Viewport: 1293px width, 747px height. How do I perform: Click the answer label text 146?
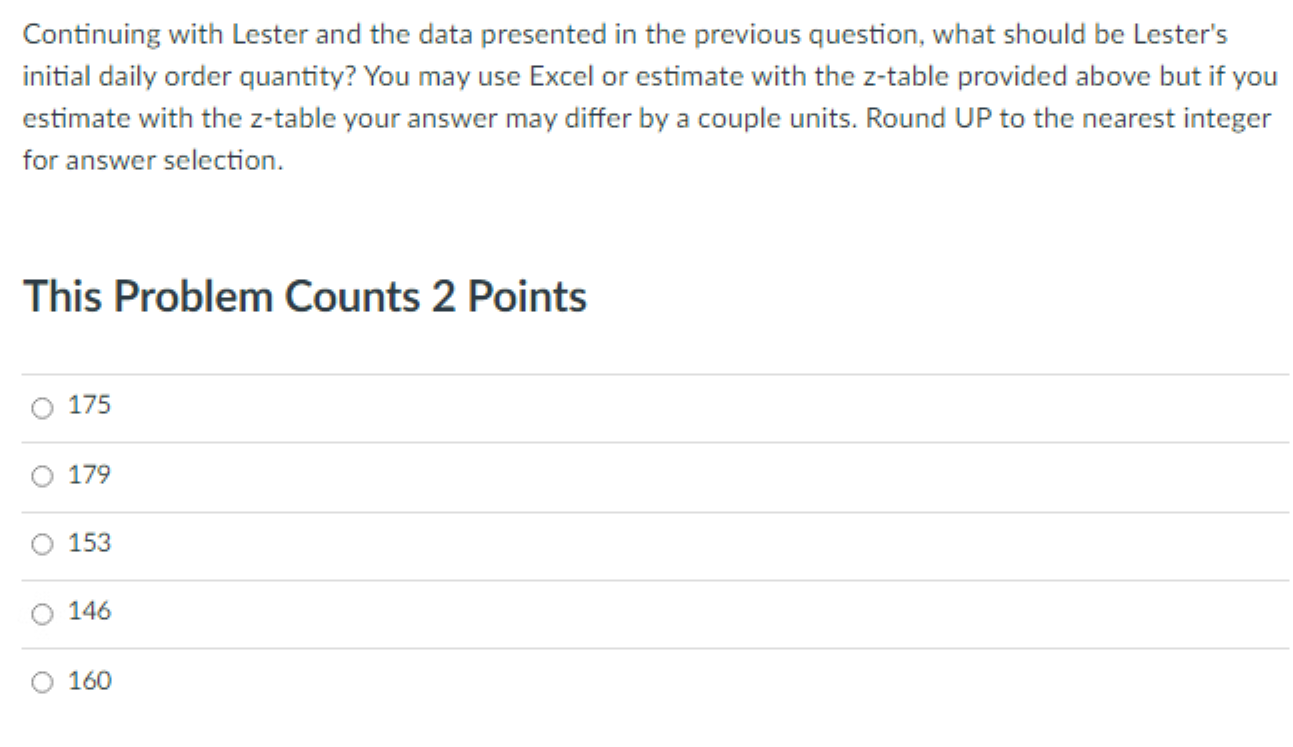(x=90, y=611)
